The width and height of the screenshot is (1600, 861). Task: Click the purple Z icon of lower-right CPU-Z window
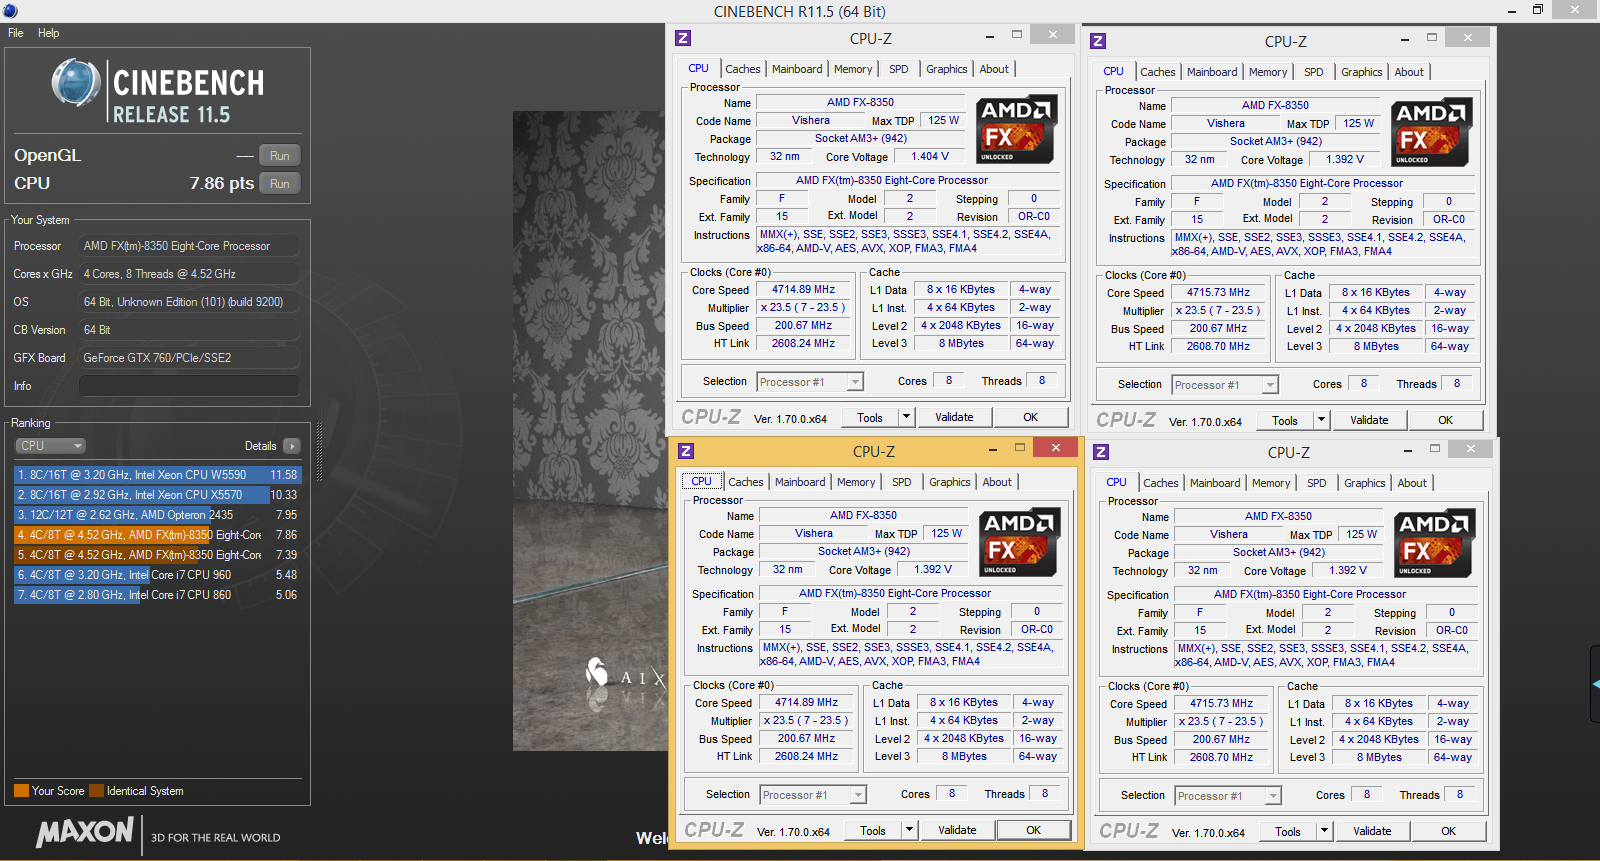pyautogui.click(x=1101, y=452)
